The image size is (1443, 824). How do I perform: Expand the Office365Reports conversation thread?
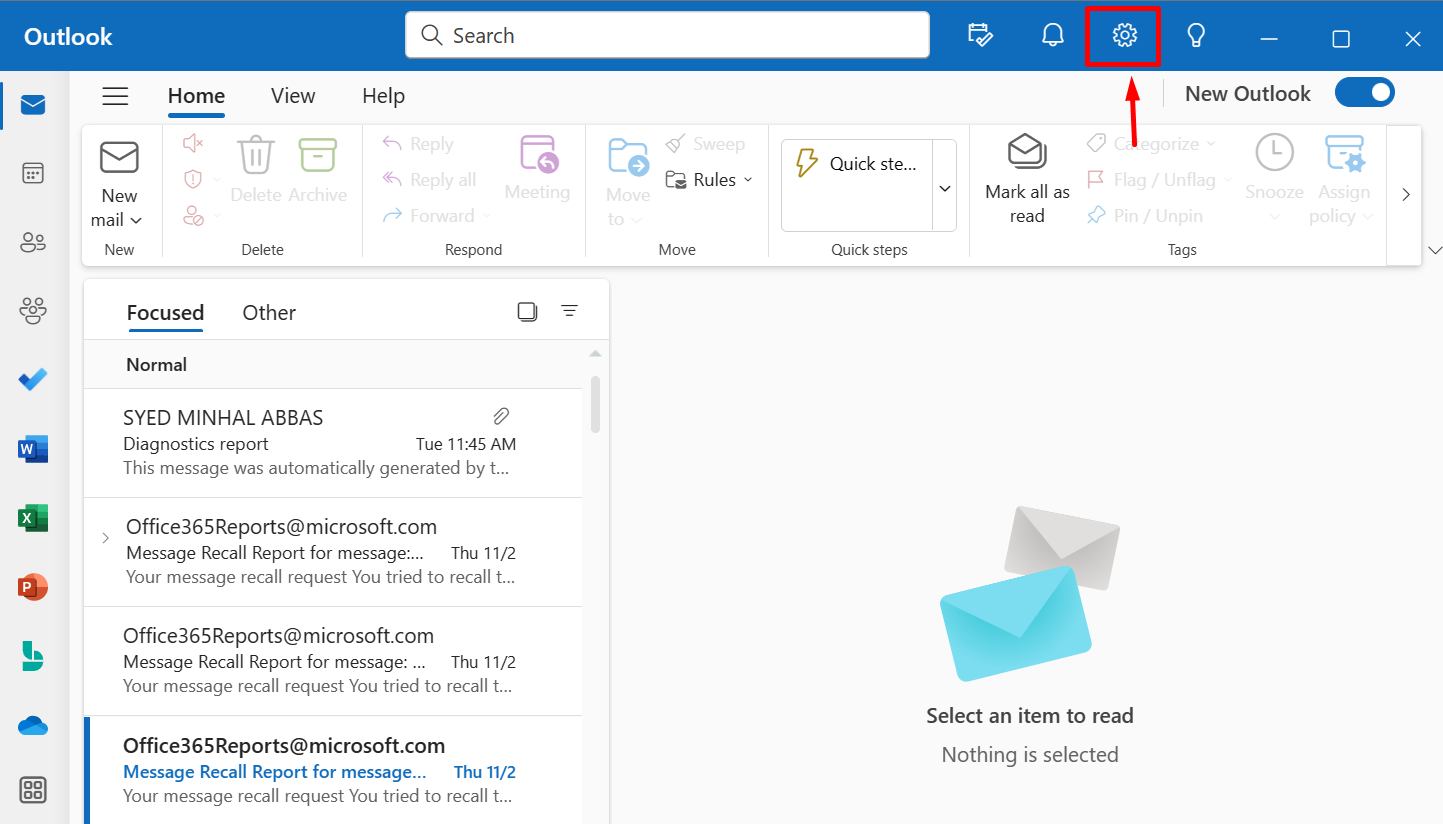[x=106, y=538]
